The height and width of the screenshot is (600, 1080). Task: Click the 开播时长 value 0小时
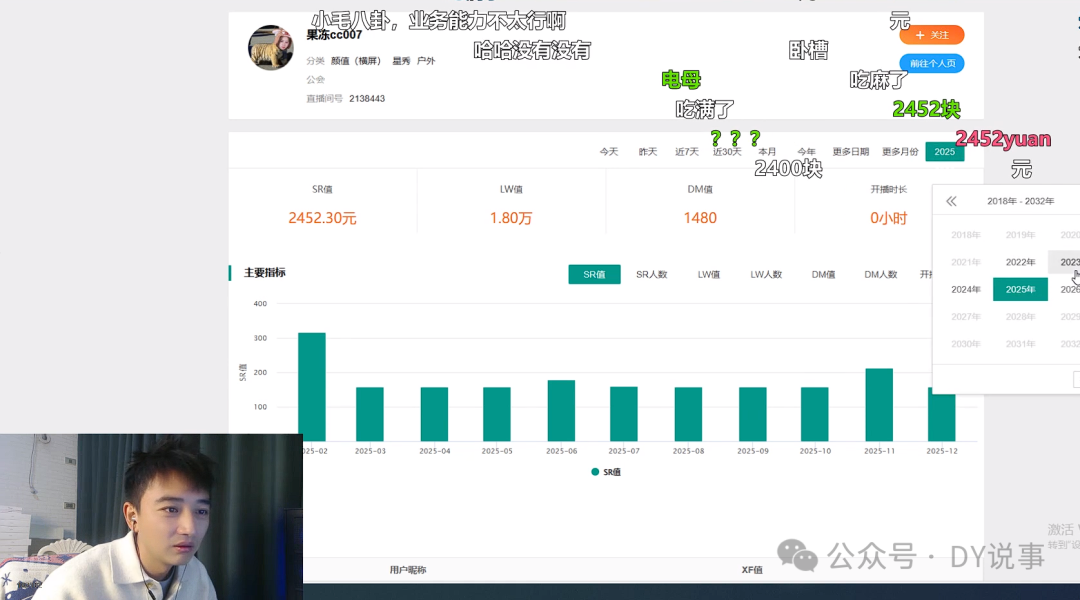[x=889, y=218]
